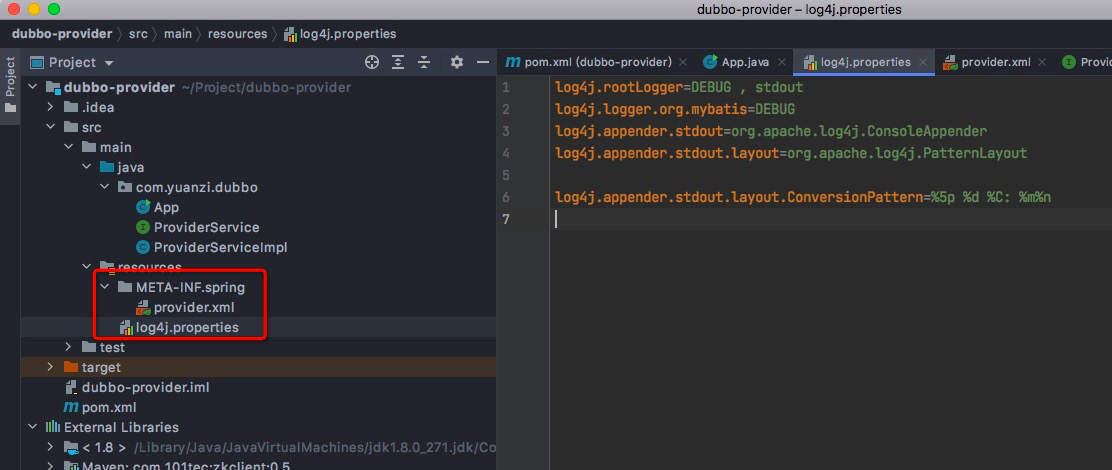The image size is (1112, 470).
Task: Collapse the main folder
Action: click(x=68, y=147)
